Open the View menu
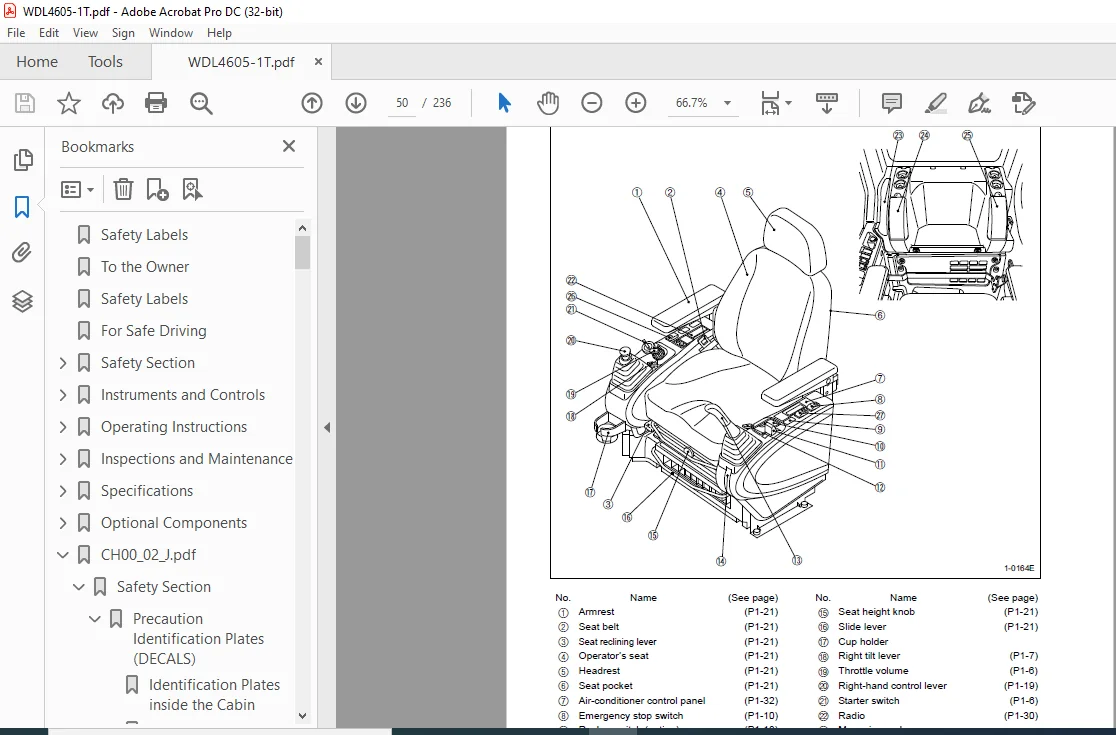Screen dimensions: 1116x735 click(85, 33)
